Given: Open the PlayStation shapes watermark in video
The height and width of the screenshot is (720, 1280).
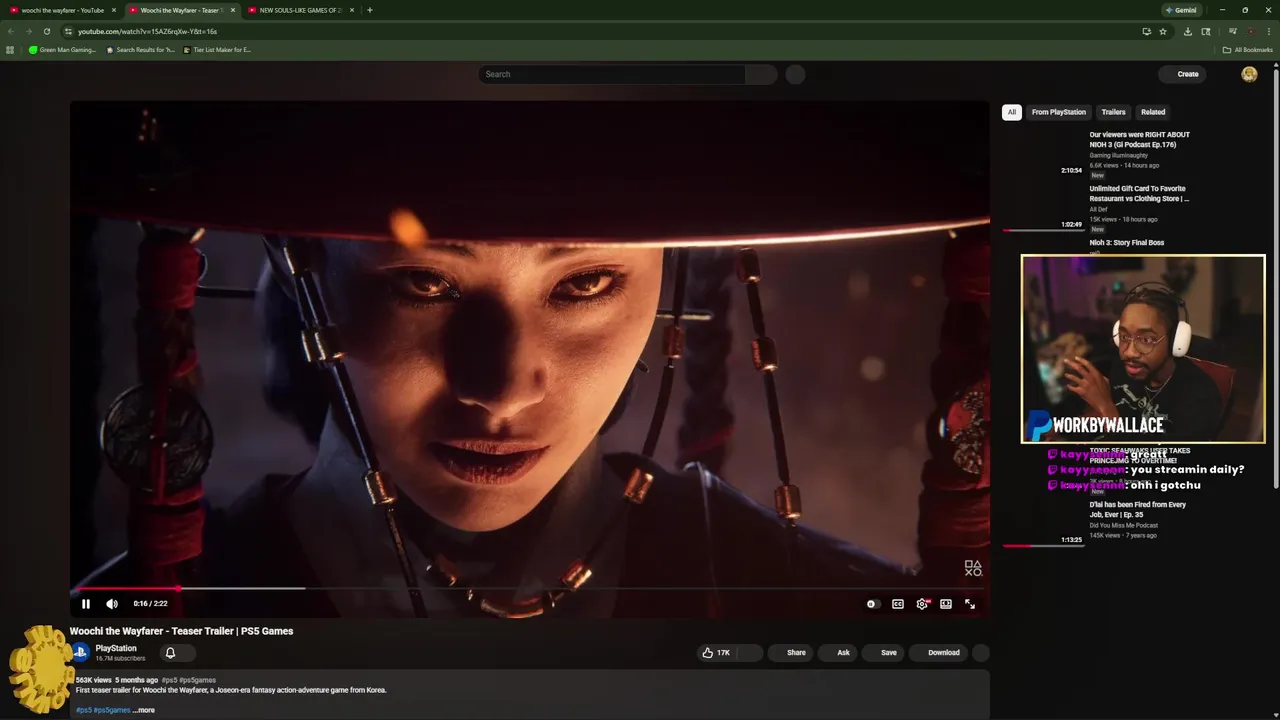Looking at the screenshot, I should (973, 568).
